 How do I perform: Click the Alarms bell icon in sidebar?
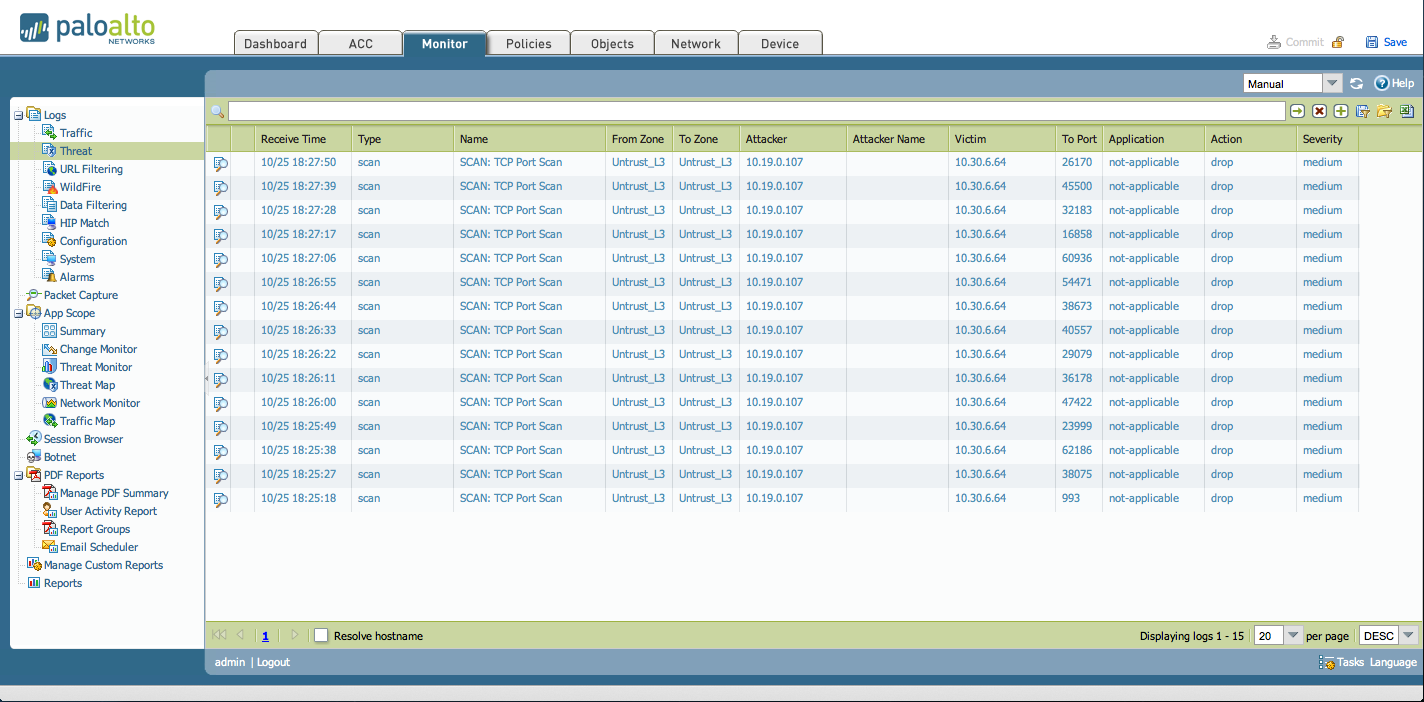pos(50,277)
